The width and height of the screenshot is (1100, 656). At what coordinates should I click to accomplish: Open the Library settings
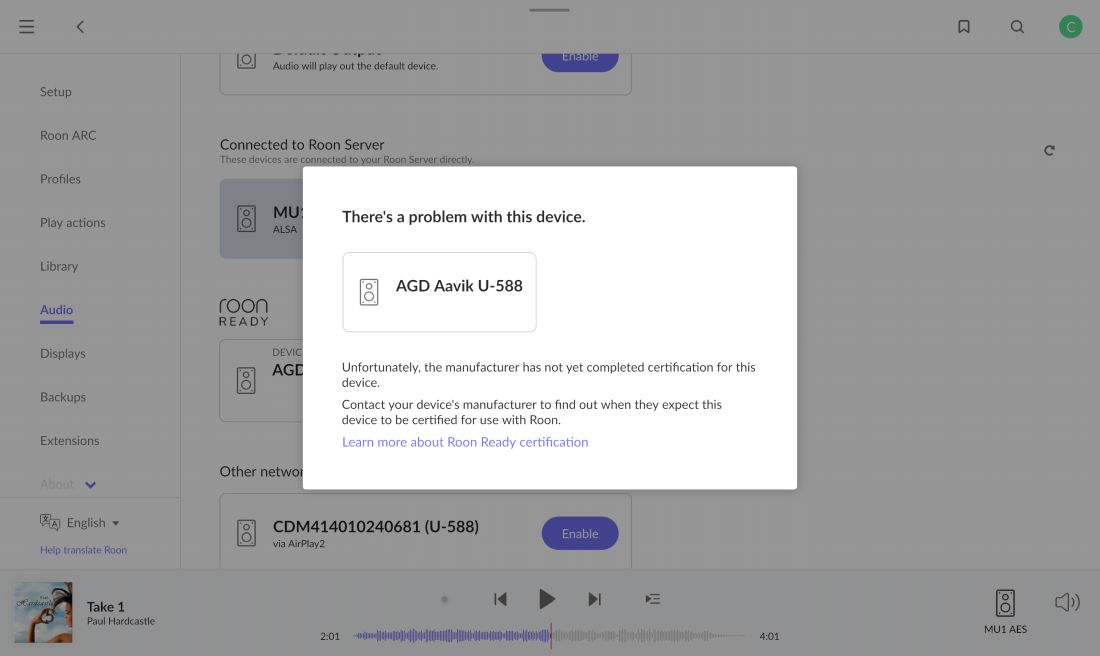[59, 266]
